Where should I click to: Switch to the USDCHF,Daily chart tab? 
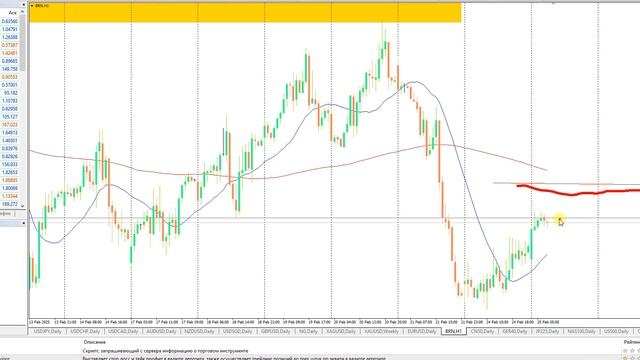pyautogui.click(x=85, y=331)
